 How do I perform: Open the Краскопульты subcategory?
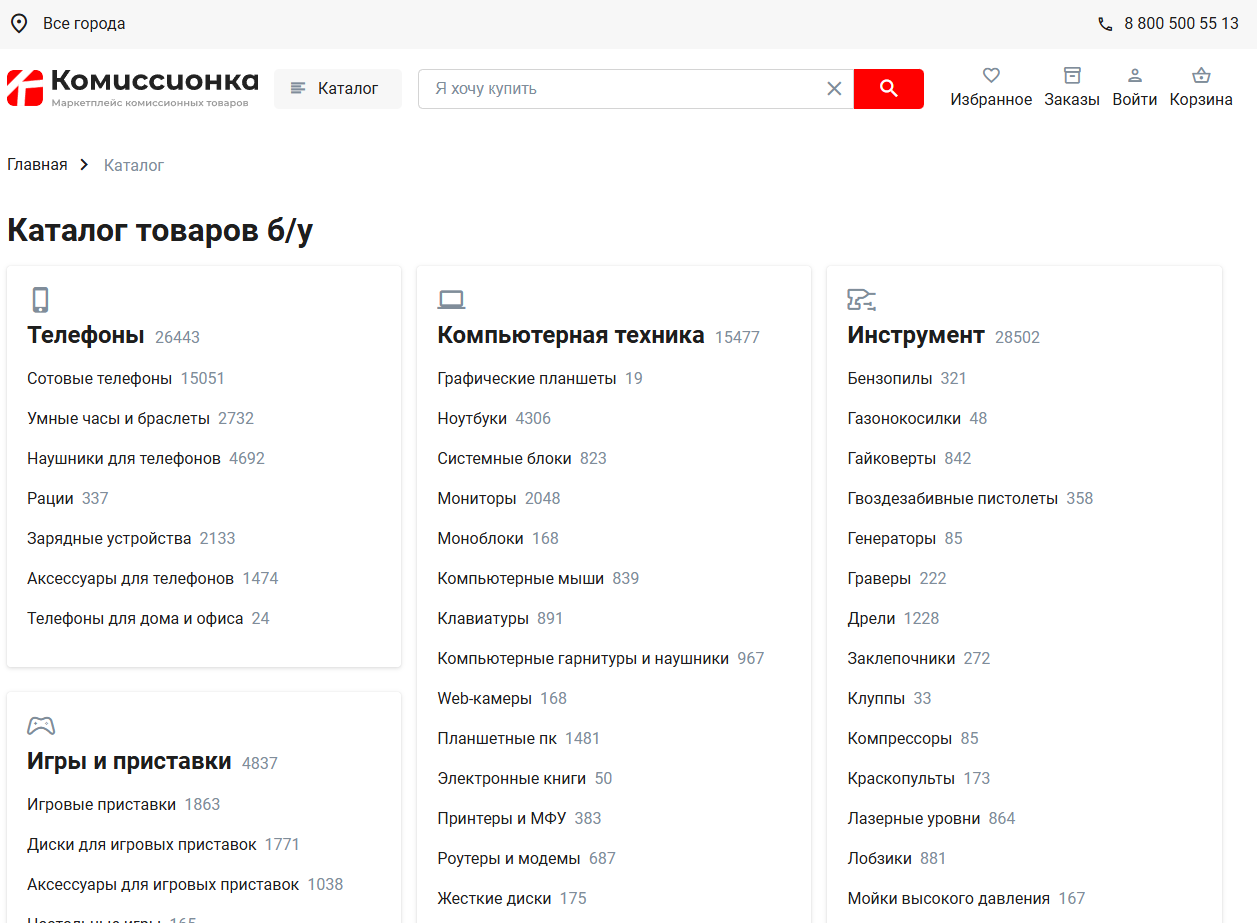pos(901,778)
